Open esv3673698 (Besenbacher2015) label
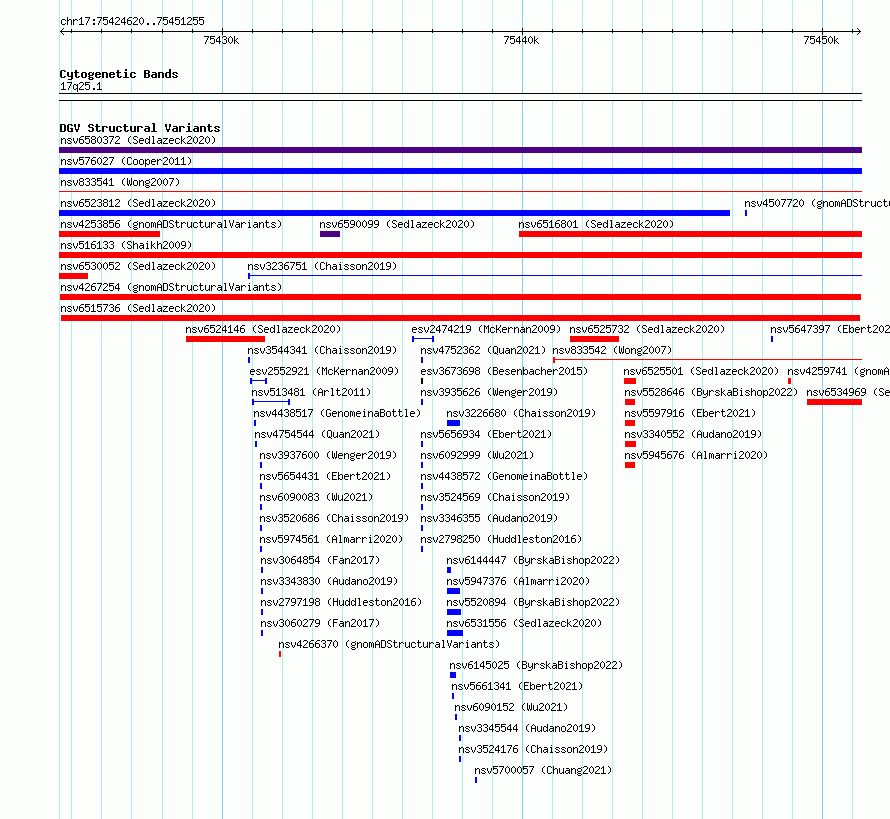Image resolution: width=890 pixels, height=819 pixels. pyautogui.click(x=504, y=371)
